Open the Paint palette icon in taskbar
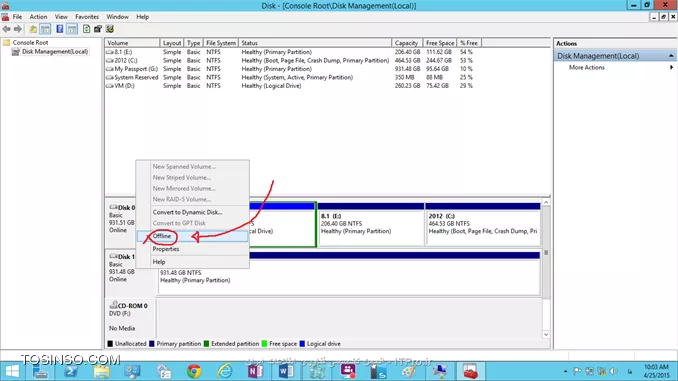 (409, 371)
